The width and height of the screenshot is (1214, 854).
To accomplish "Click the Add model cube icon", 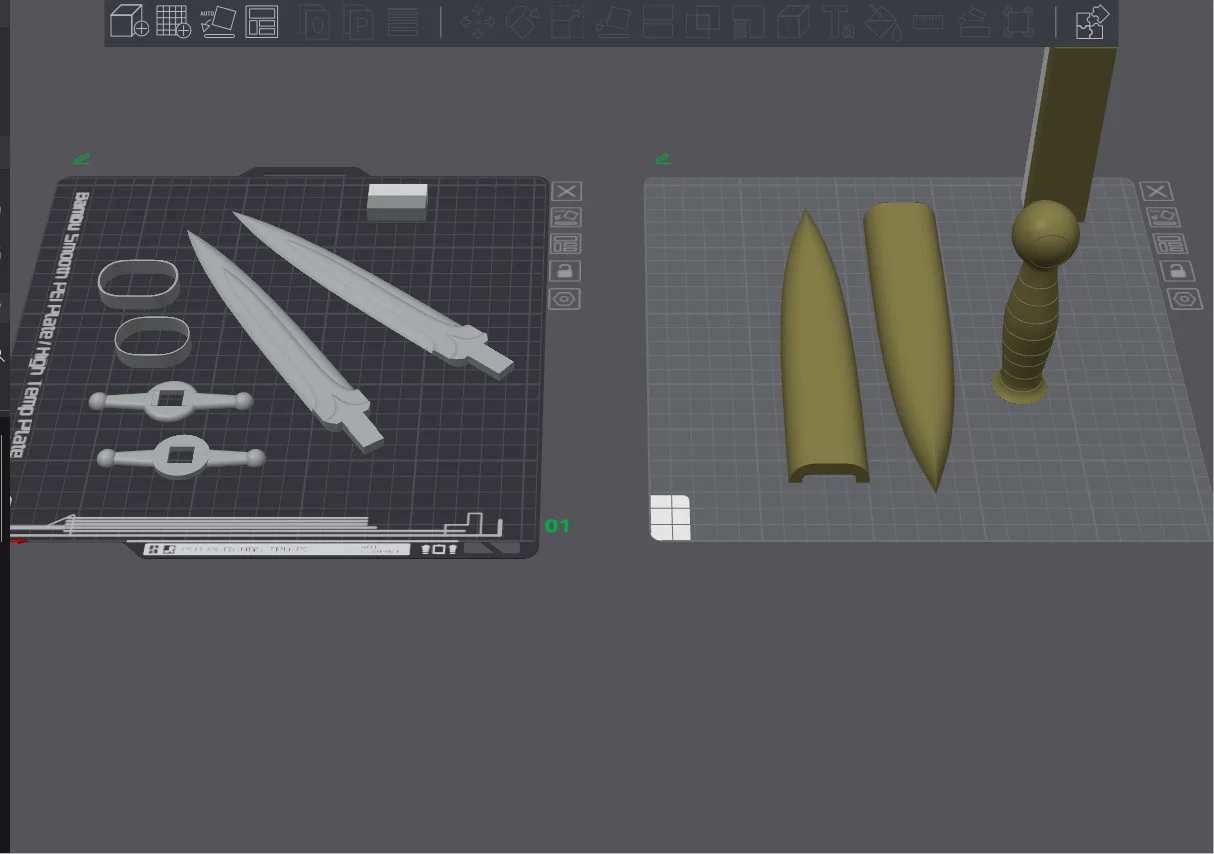I will (128, 21).
